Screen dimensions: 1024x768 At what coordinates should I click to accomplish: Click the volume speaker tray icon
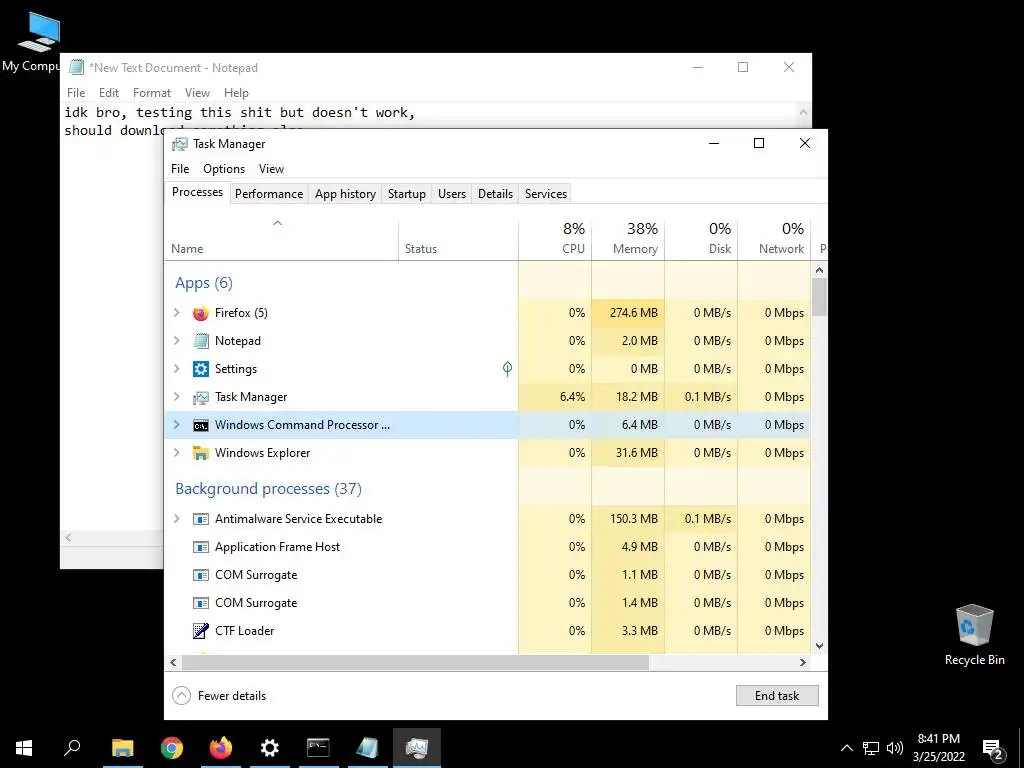coord(895,748)
